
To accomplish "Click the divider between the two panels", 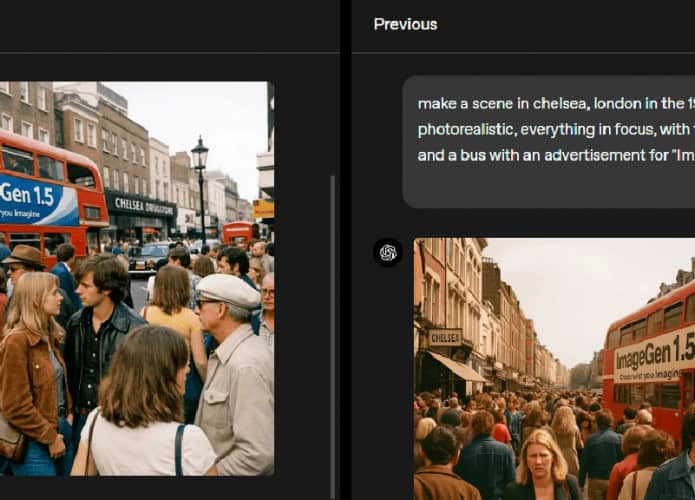I will pyautogui.click(x=345, y=250).
